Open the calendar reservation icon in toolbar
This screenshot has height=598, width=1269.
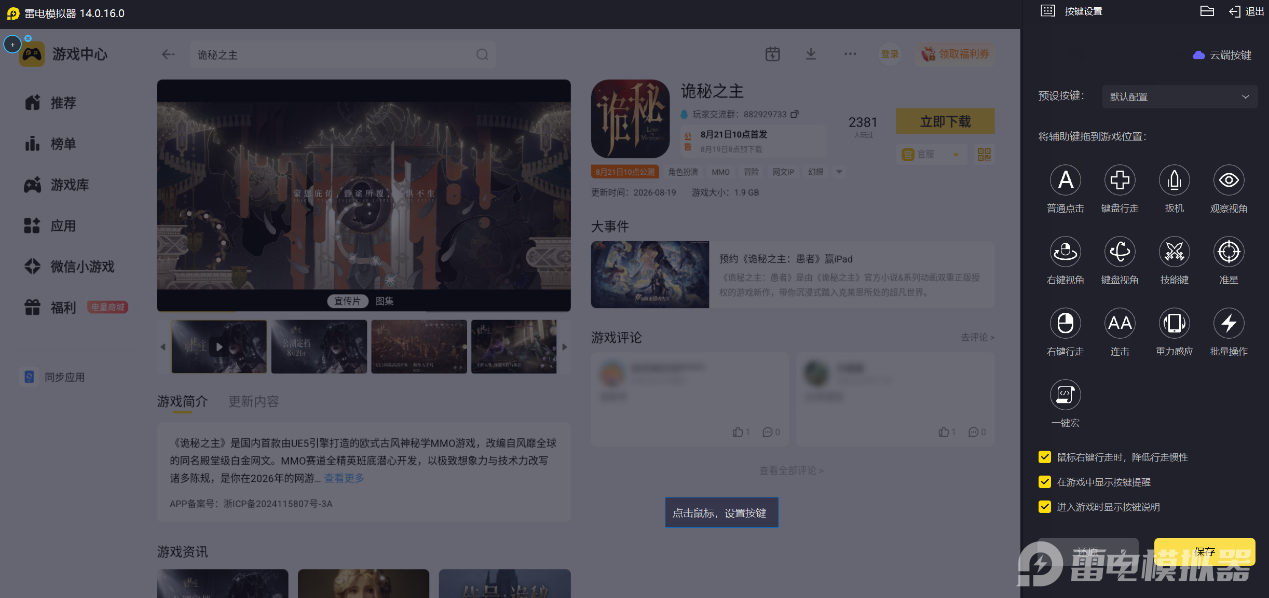click(x=772, y=54)
